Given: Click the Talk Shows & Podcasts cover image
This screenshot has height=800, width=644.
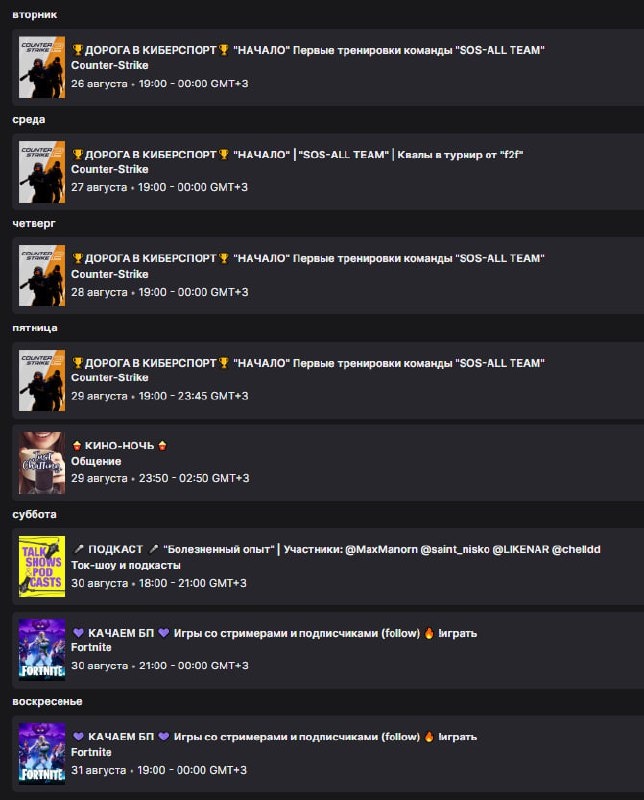Looking at the screenshot, I should 42,566.
